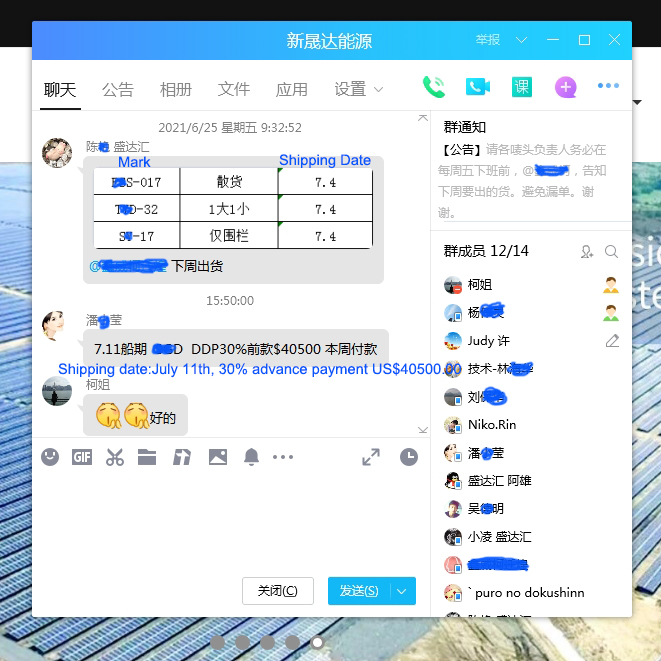Click the music note share icon
Image resolution: width=661 pixels, height=661 pixels.
tap(182, 457)
